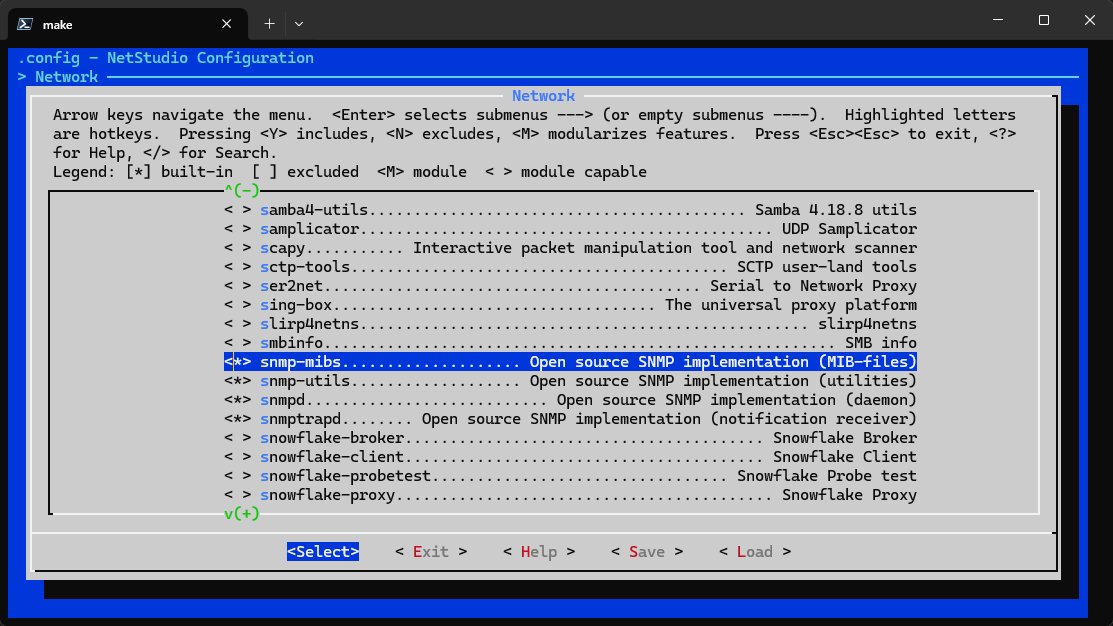Open a new terminal tab
This screenshot has width=1113, height=626.
(269, 22)
